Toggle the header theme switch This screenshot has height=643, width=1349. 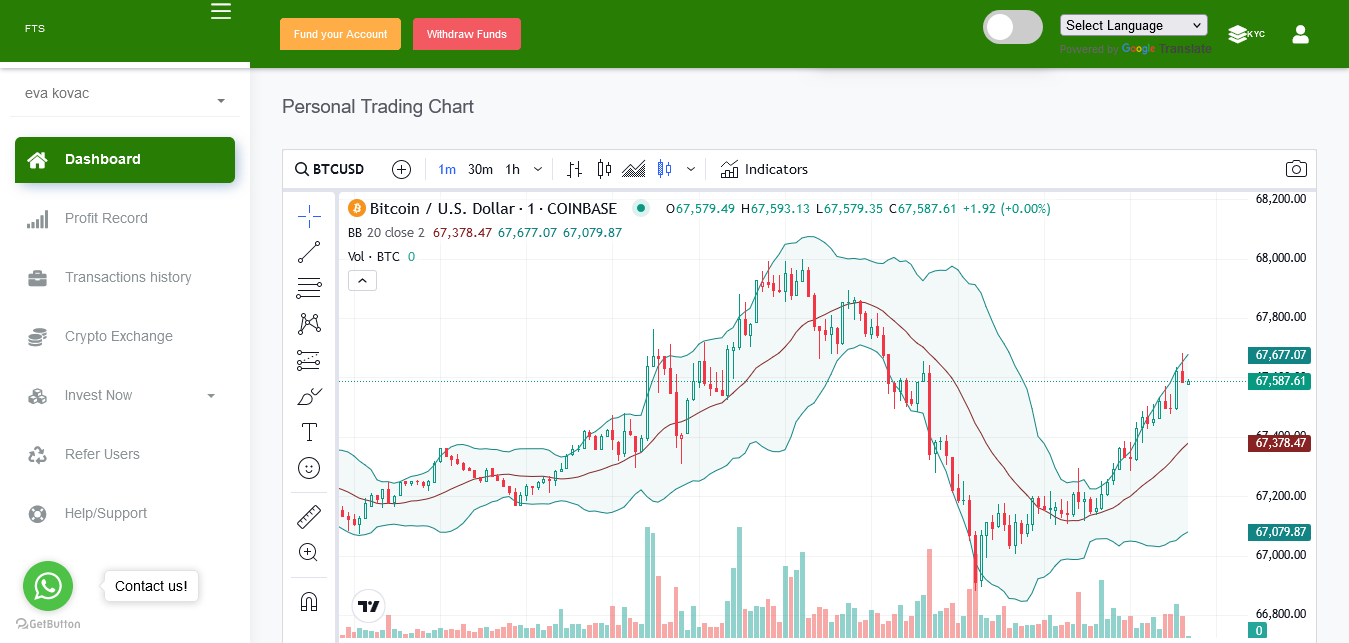(1013, 27)
